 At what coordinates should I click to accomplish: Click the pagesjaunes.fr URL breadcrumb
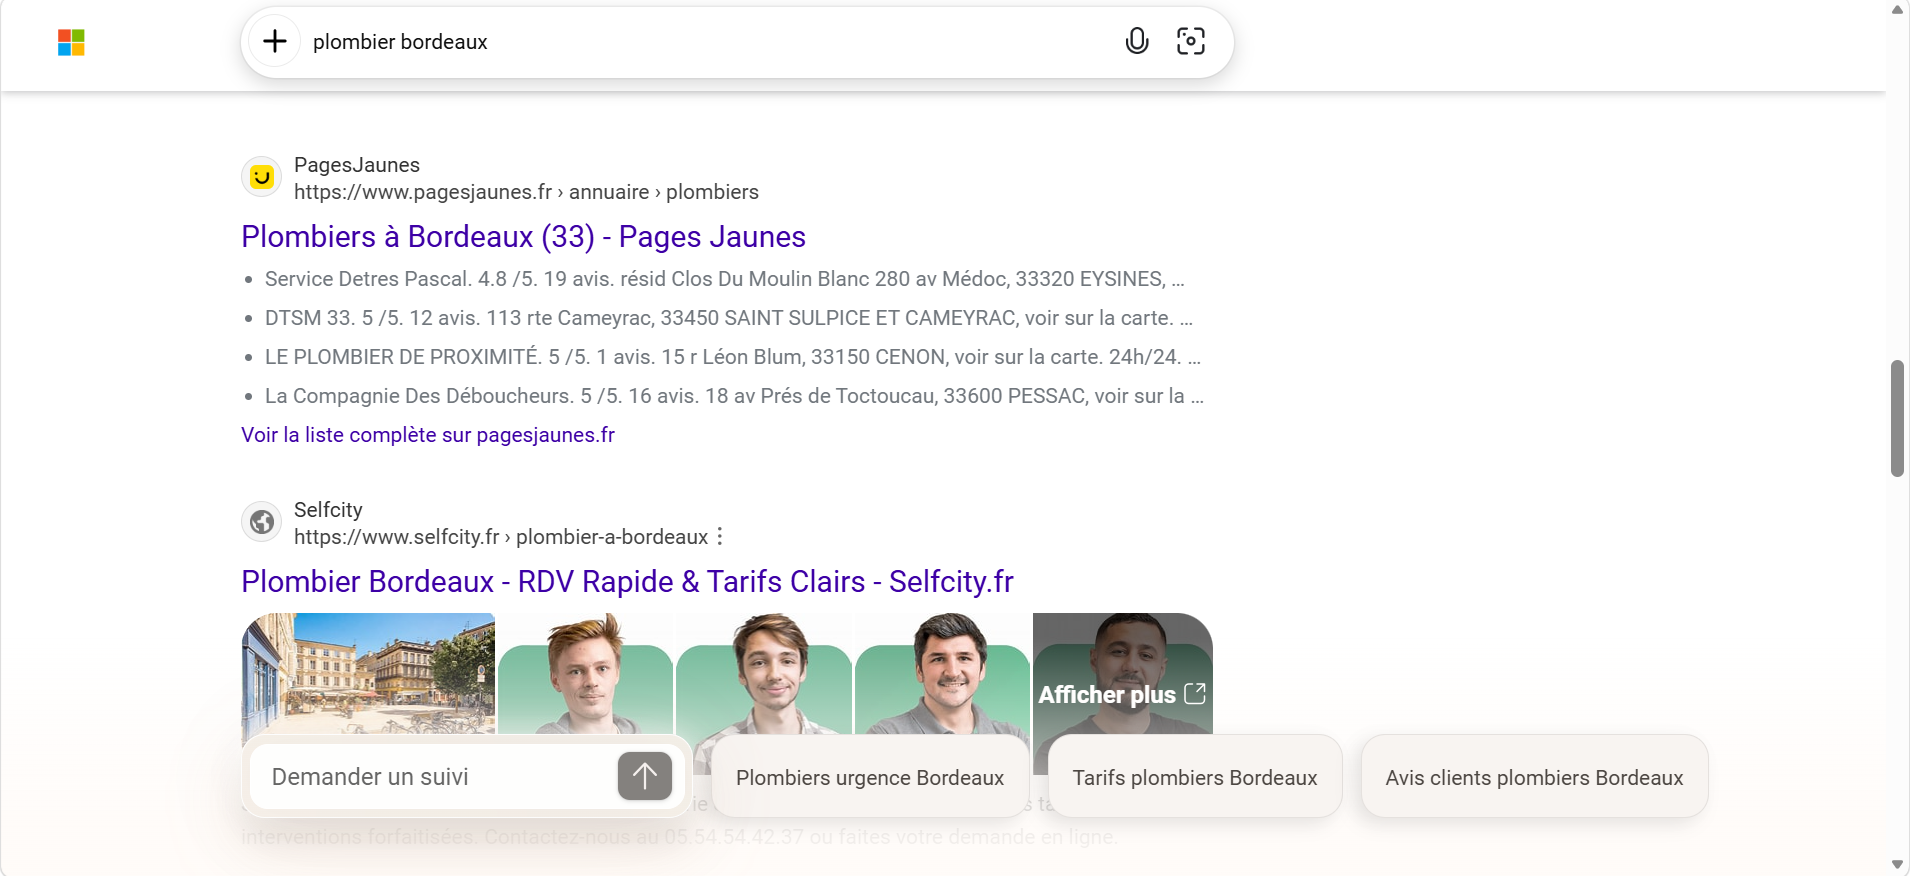(x=526, y=192)
